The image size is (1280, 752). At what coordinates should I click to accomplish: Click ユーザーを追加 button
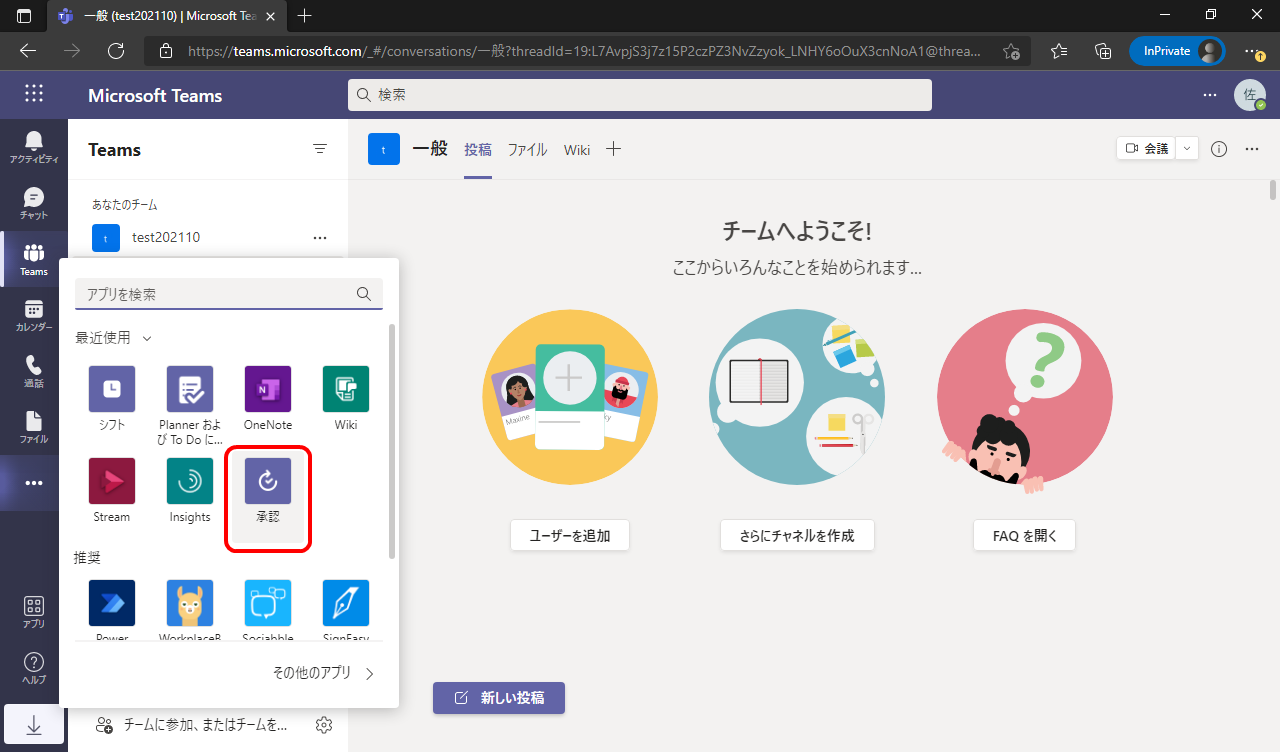[569, 535]
